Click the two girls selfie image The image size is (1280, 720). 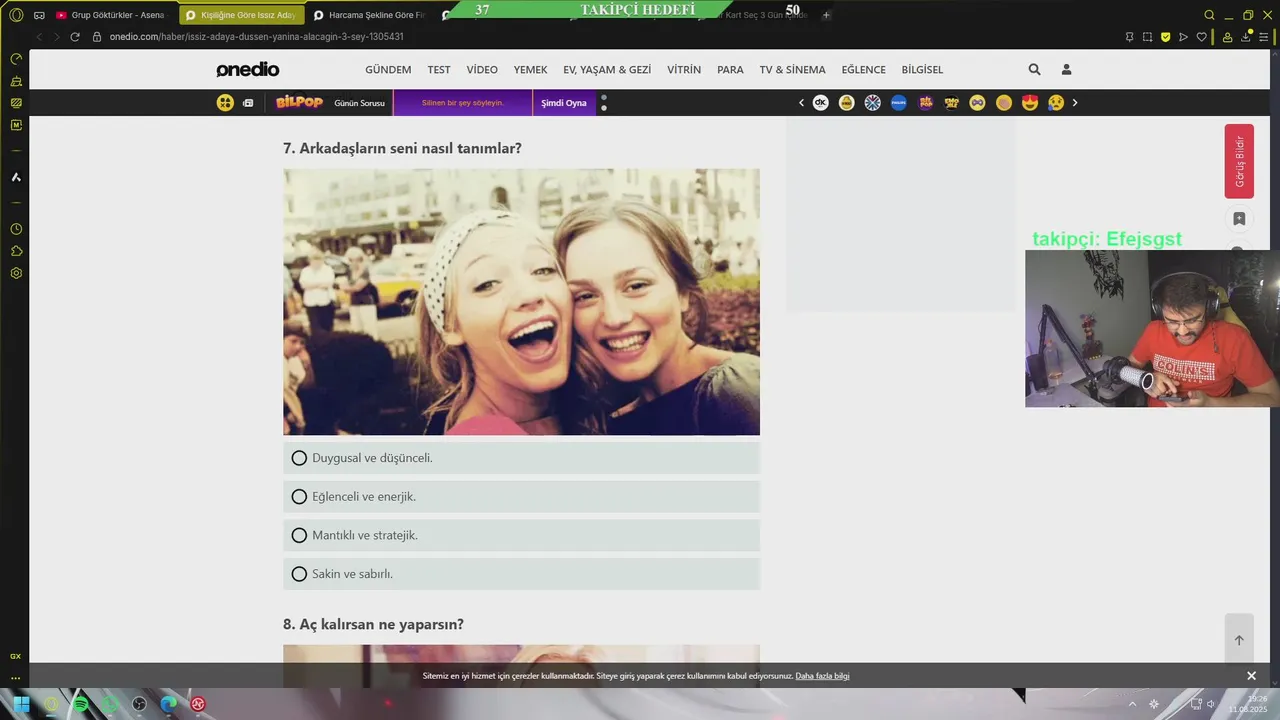point(521,302)
